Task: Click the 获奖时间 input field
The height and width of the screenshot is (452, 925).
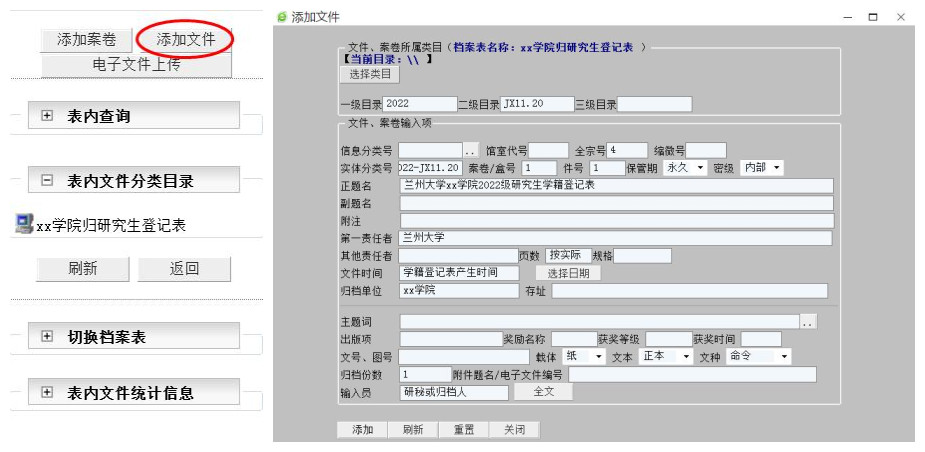Action: click(x=761, y=339)
